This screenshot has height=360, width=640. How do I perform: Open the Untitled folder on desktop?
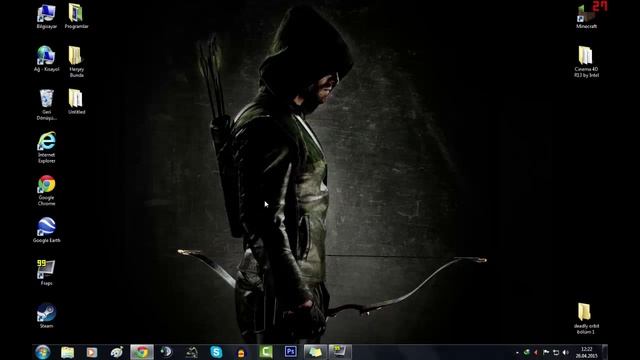coord(76,102)
